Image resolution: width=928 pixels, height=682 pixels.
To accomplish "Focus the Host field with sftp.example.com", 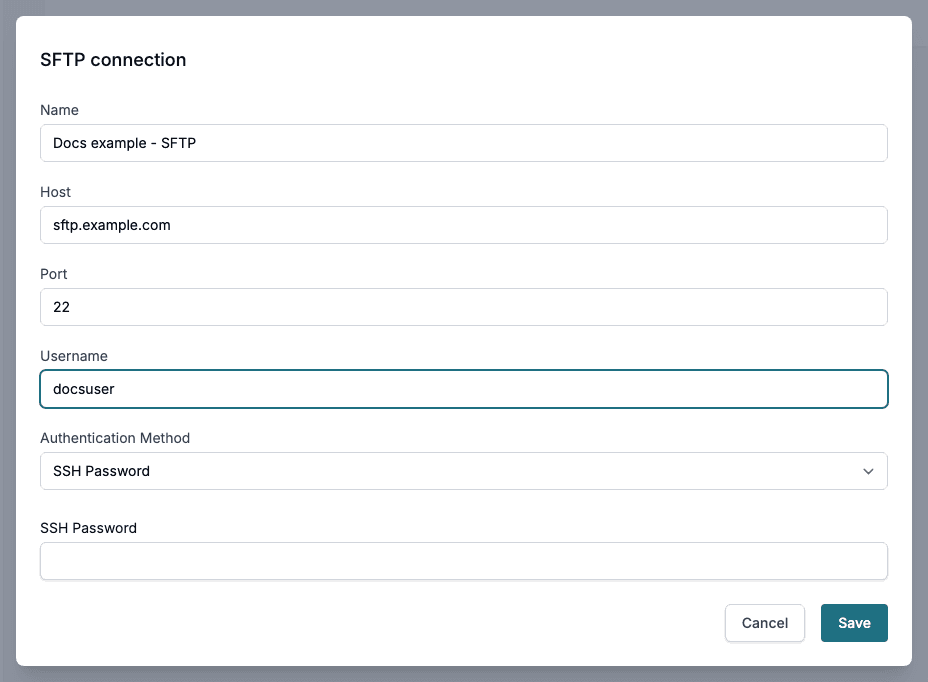I will coord(463,225).
